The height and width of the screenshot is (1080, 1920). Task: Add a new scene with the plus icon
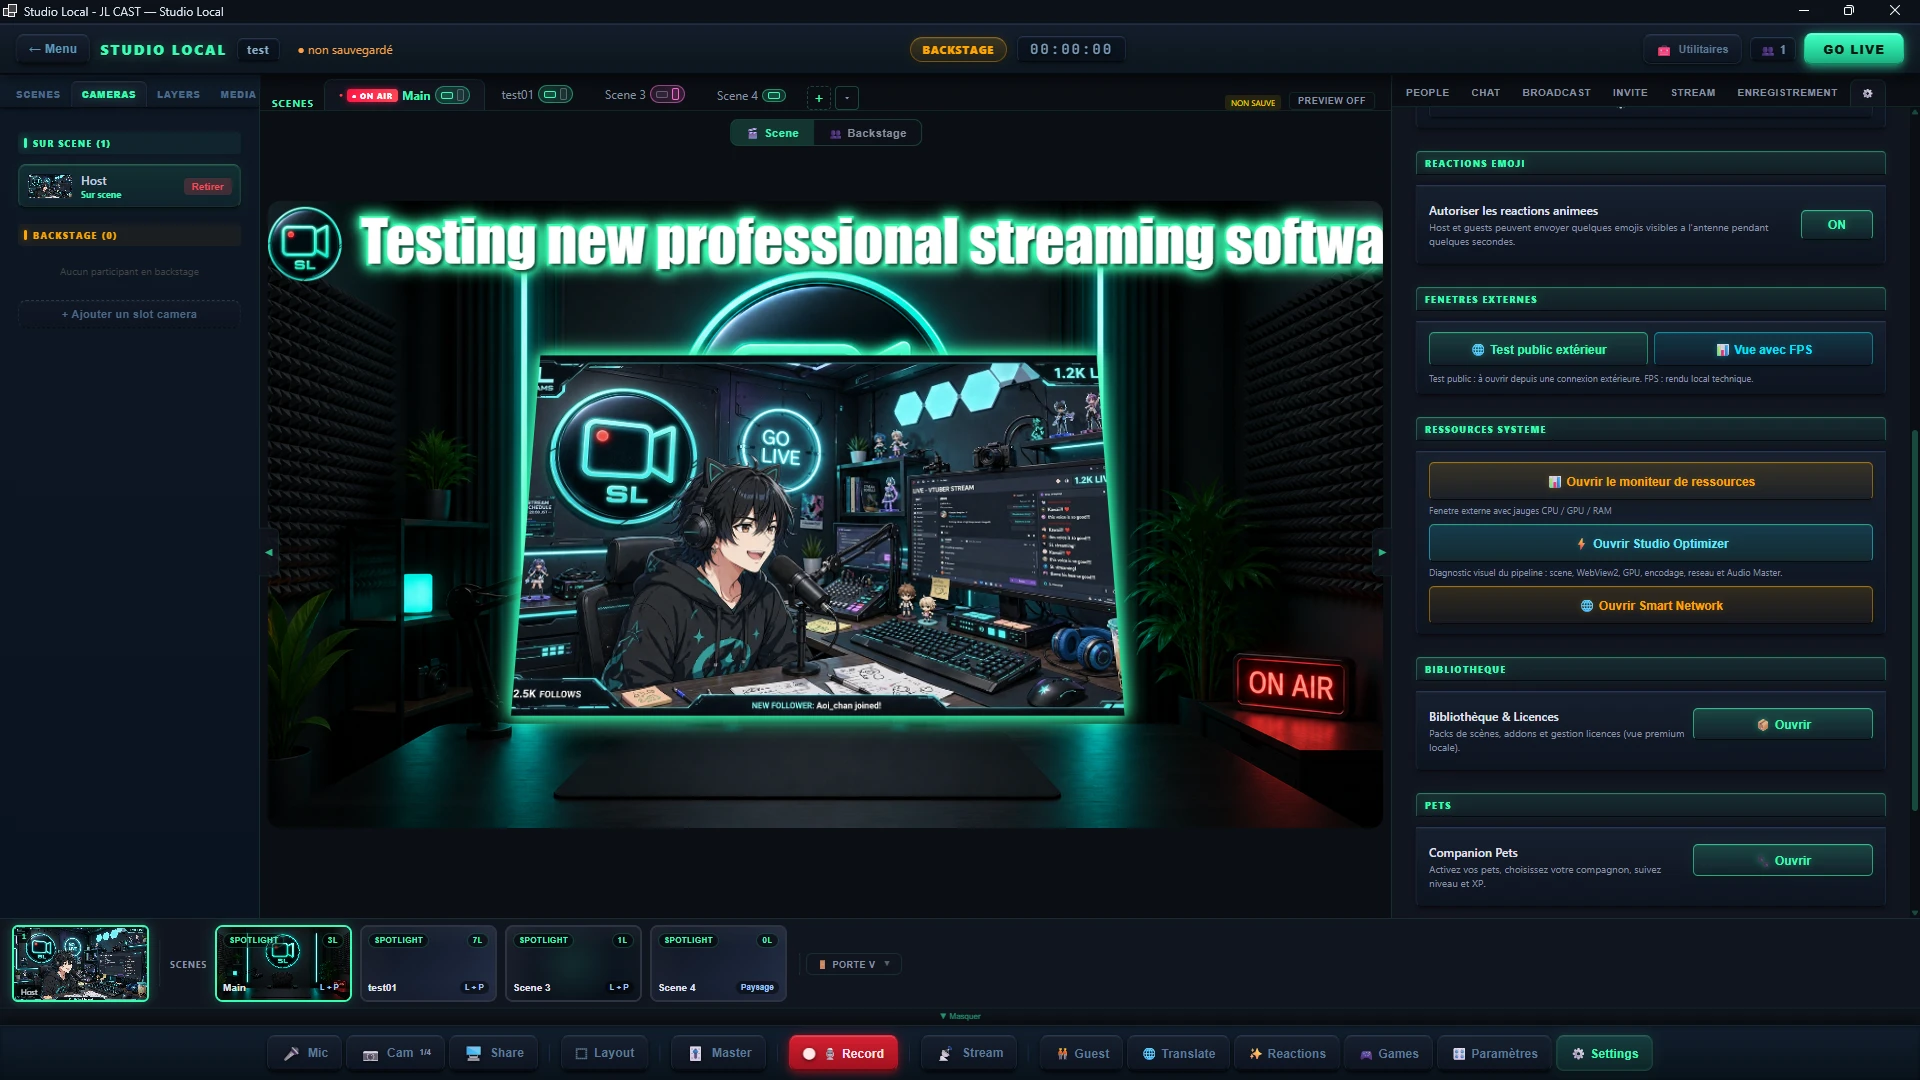click(x=819, y=98)
